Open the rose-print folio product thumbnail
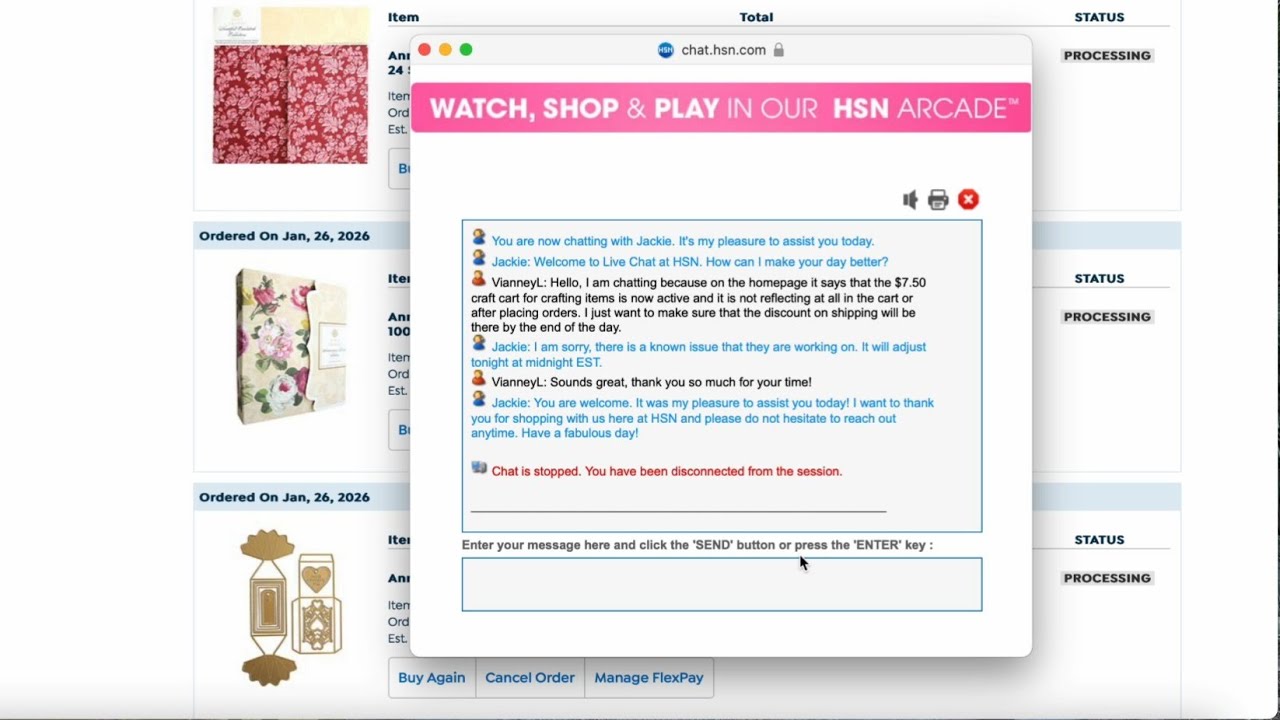This screenshot has width=1280, height=720. [290, 346]
